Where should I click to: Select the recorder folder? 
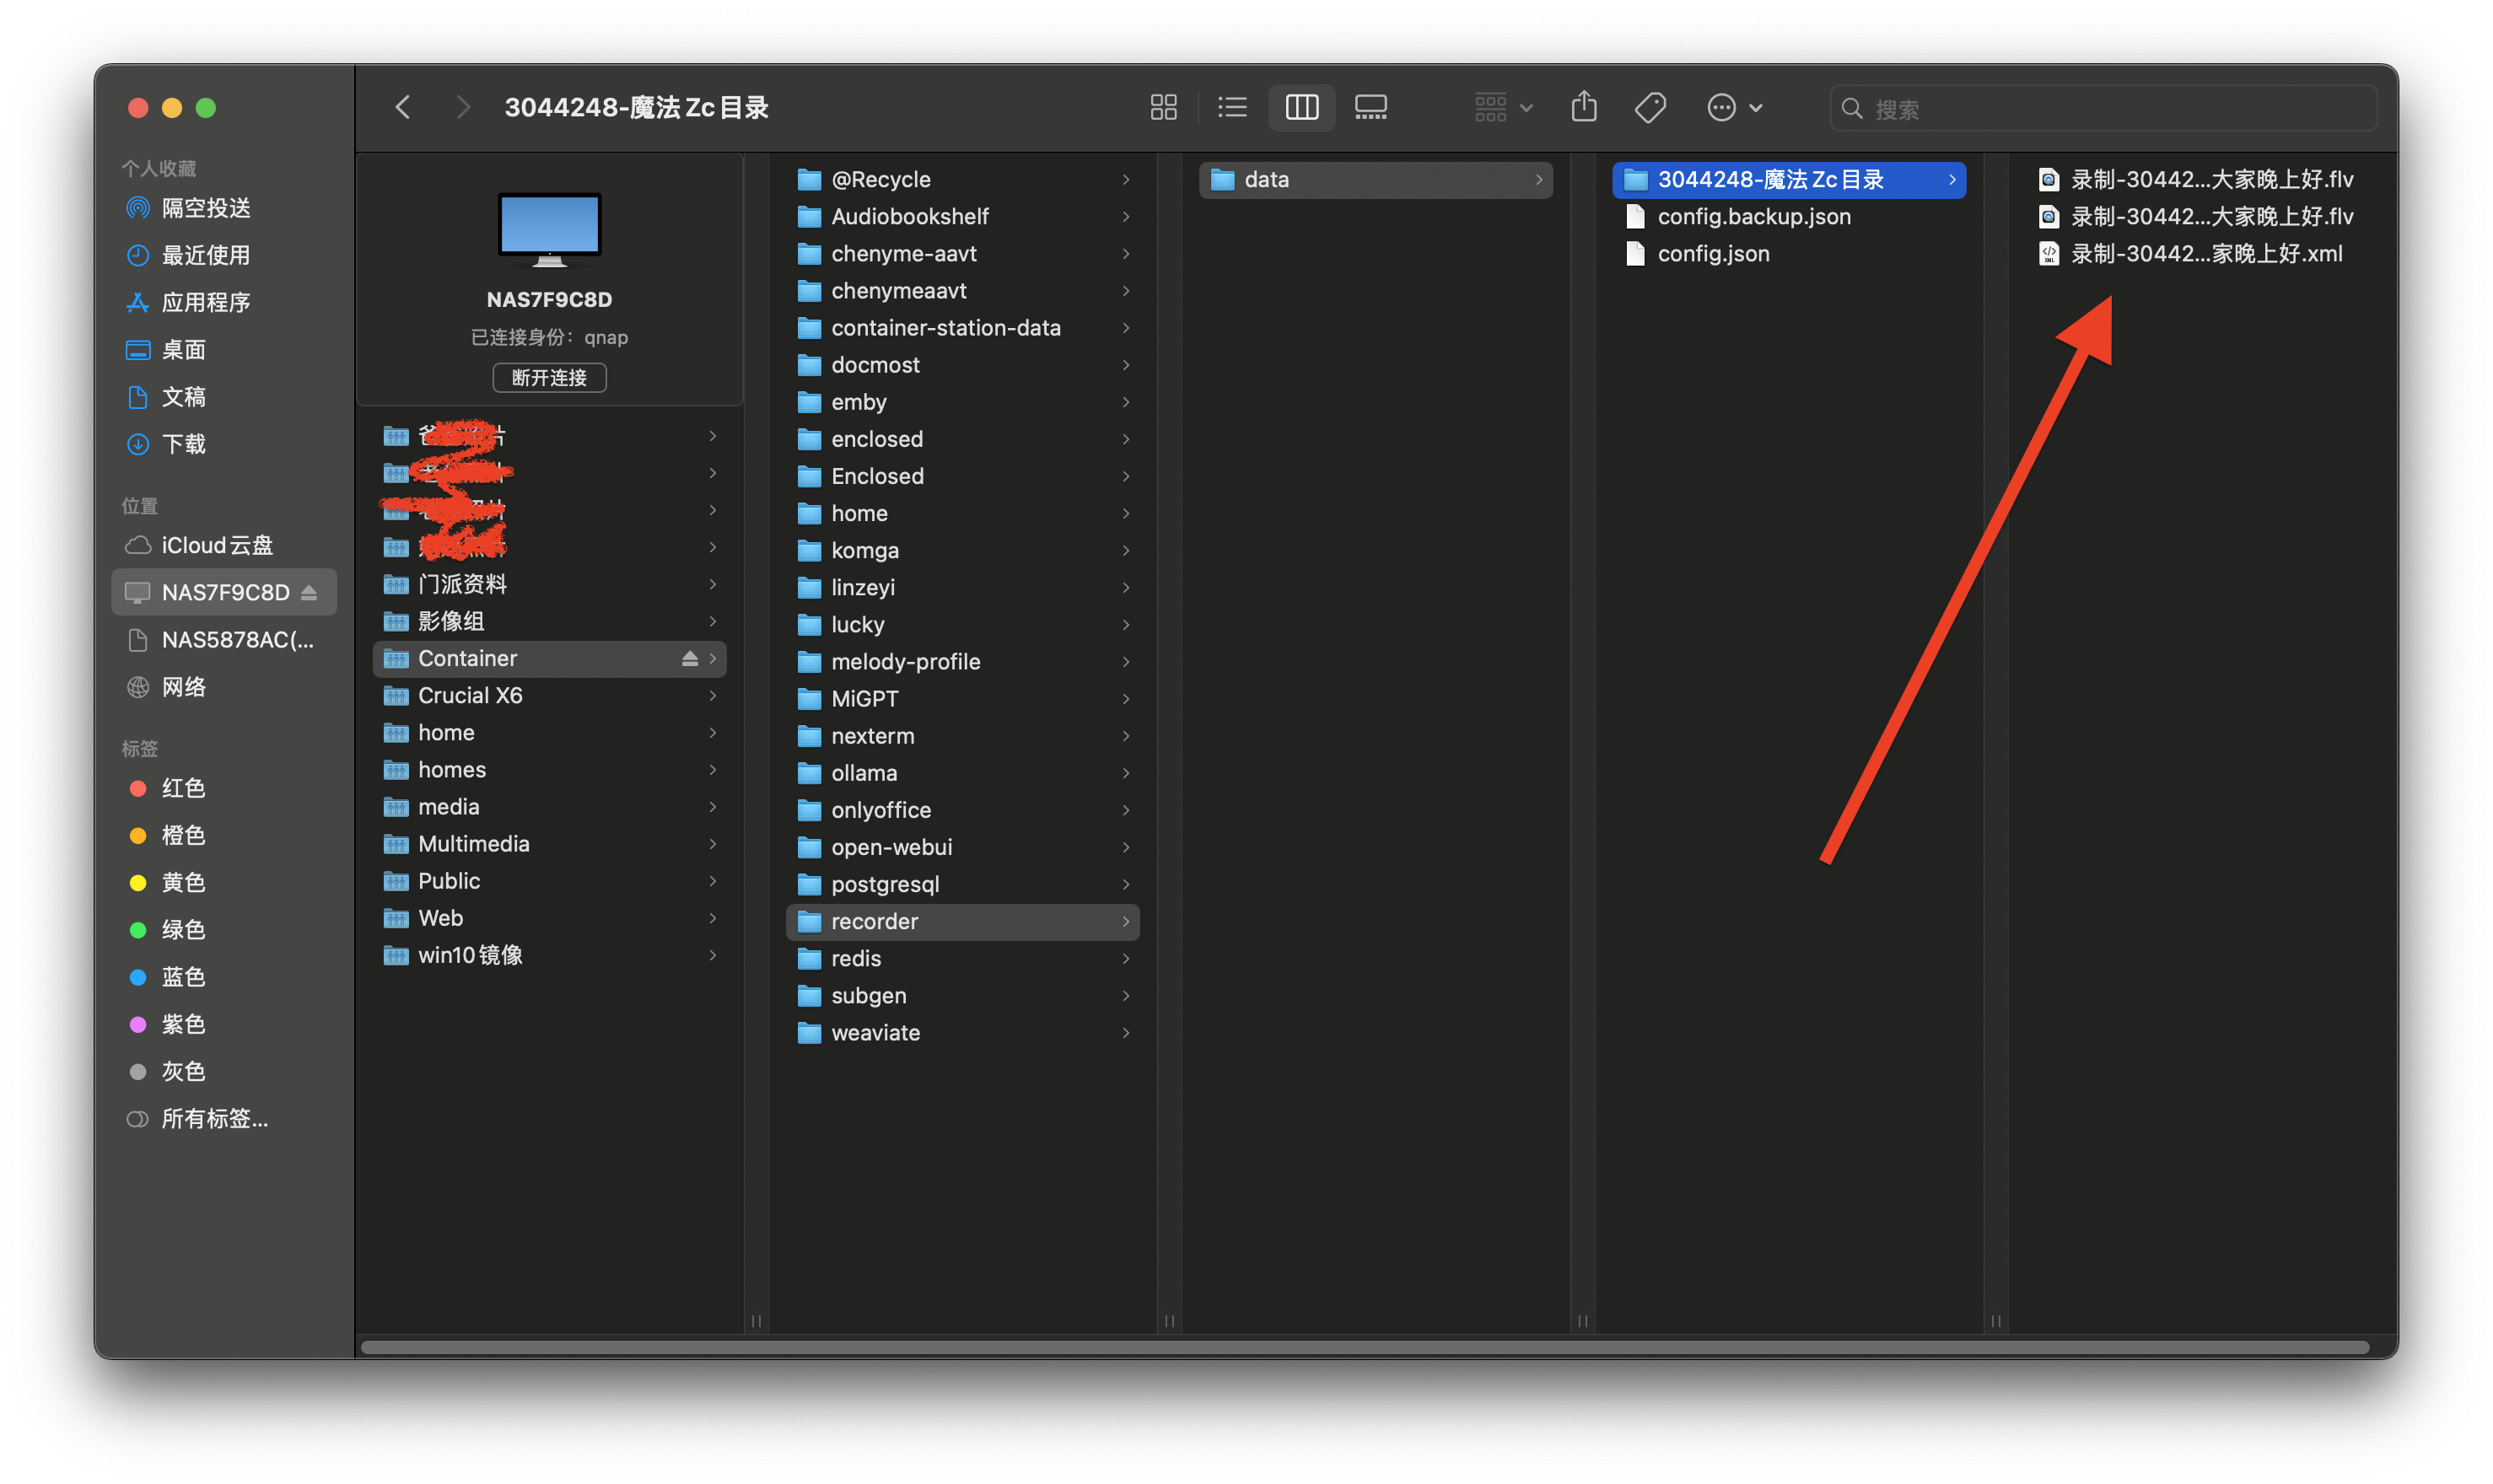click(x=962, y=921)
